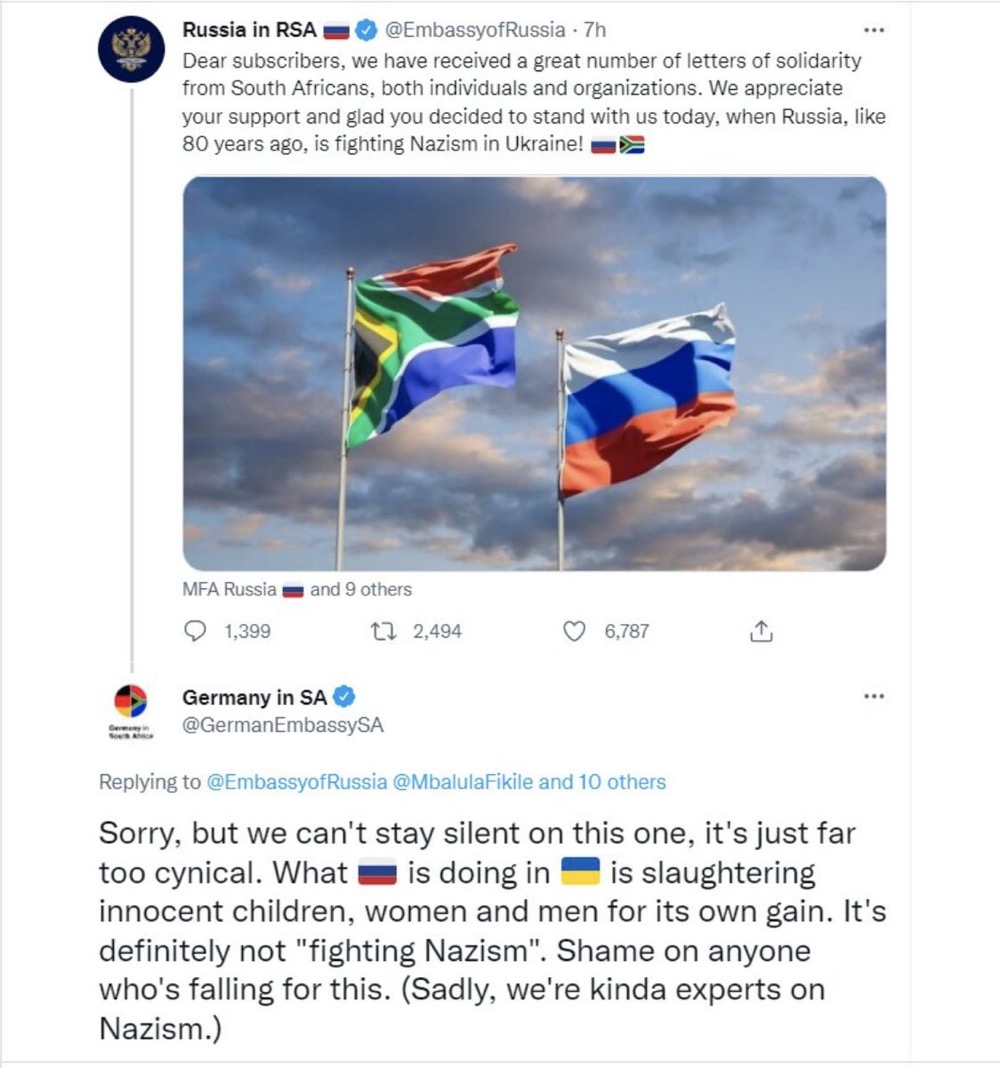1000x1068 pixels.
Task: Open the Russia in RSA display name
Action: 249,30
